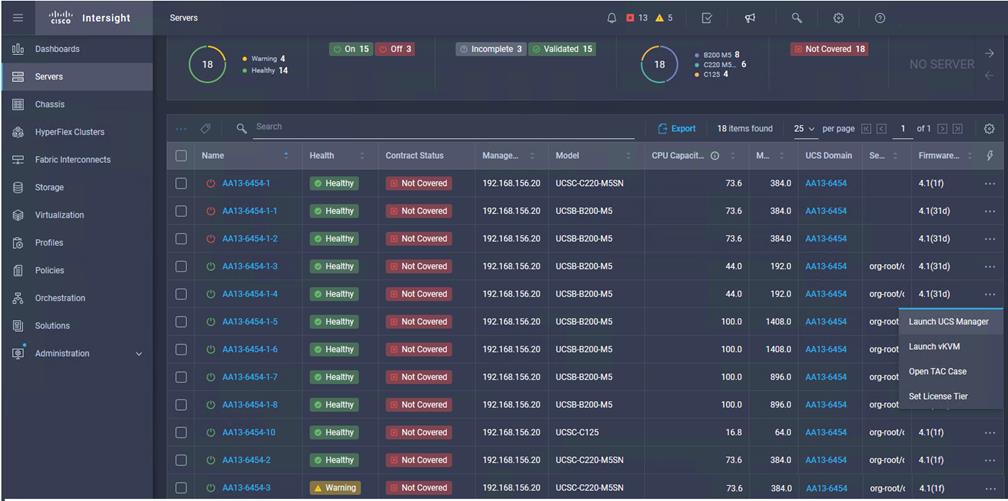Click Warning health badge of AA13-6454-3
Viewport: 1008px width, 501px height.
(x=335, y=487)
